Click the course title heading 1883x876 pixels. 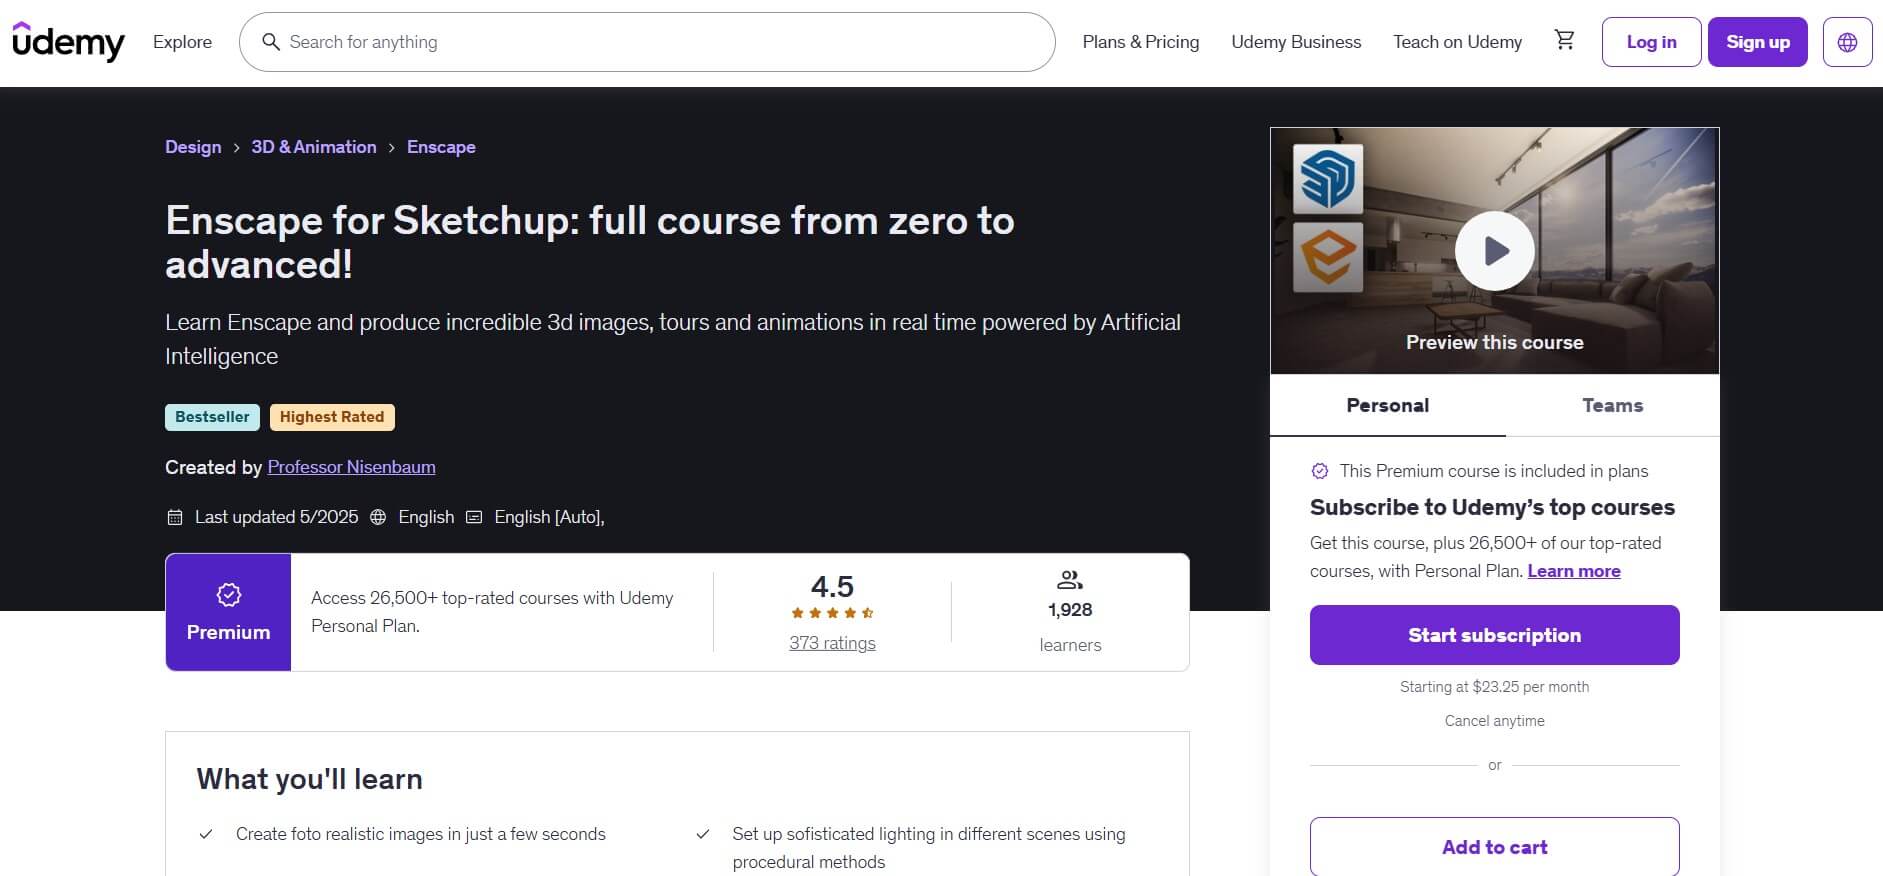pos(590,242)
